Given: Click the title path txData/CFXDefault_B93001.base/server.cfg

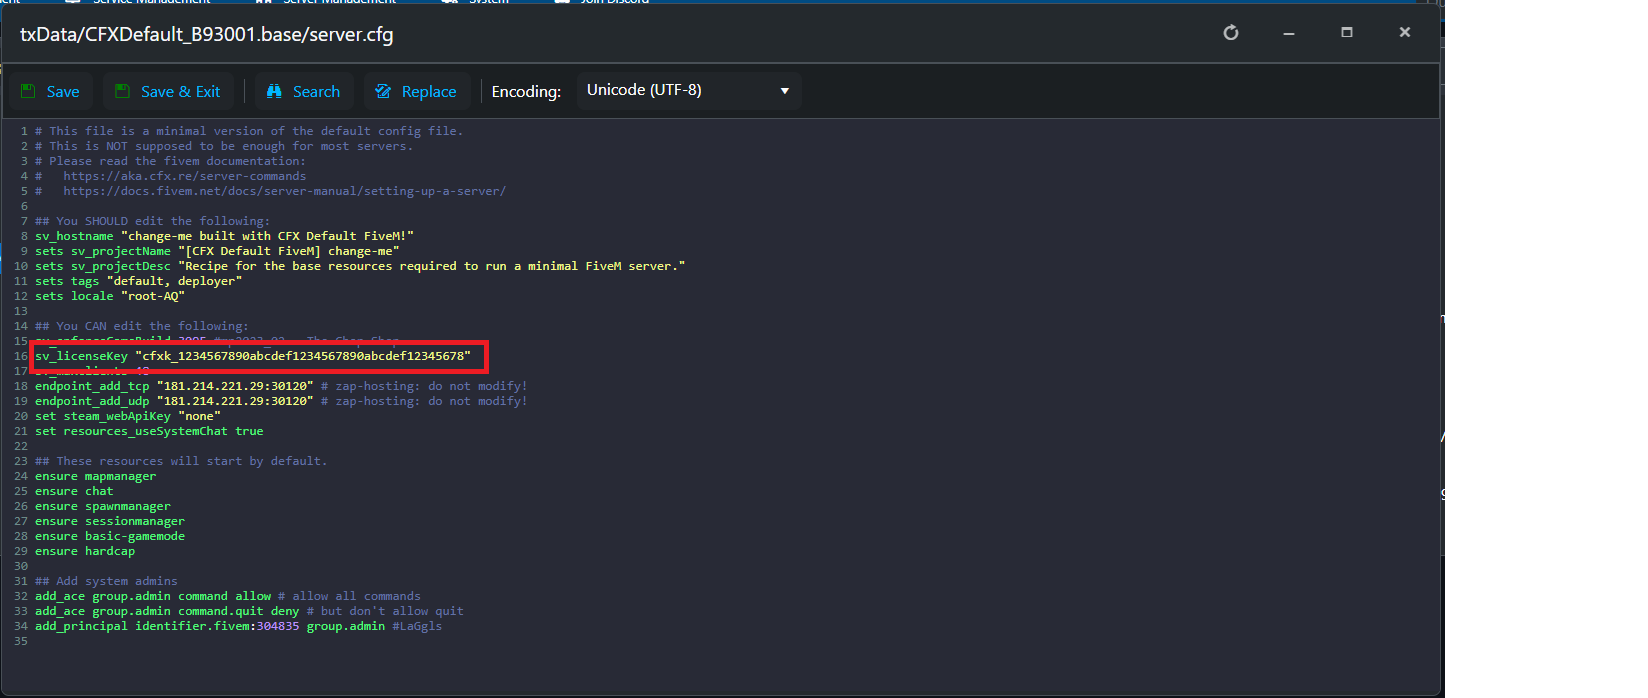Looking at the screenshot, I should coord(207,35).
